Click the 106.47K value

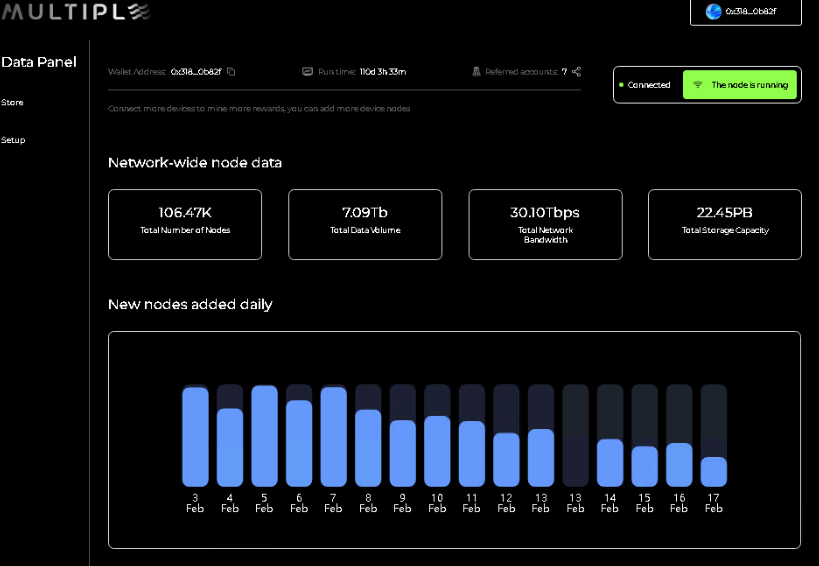(x=185, y=213)
